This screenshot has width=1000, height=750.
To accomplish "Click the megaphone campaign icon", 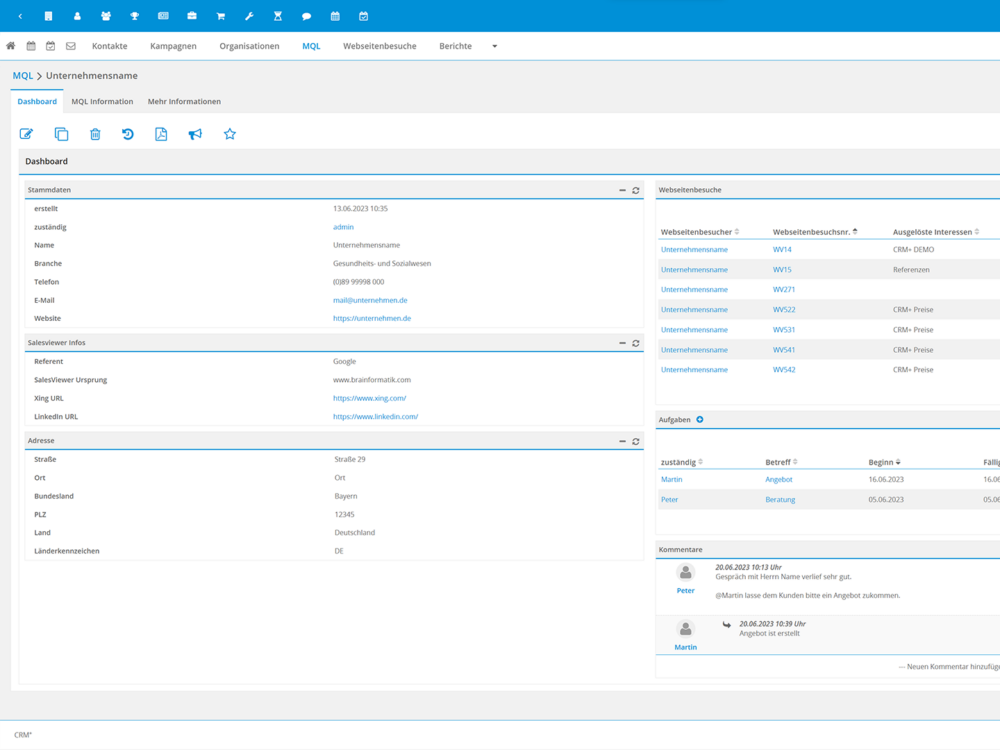I will coord(195,134).
